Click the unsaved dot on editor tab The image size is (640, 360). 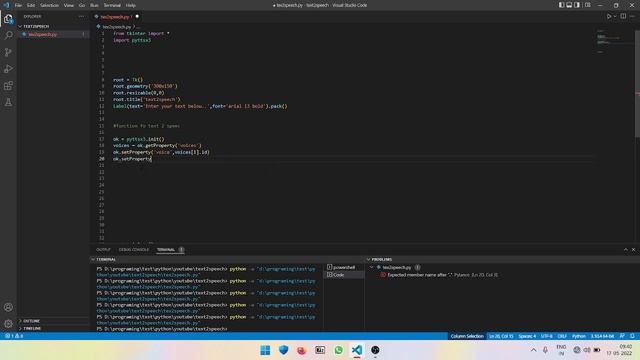pos(137,17)
